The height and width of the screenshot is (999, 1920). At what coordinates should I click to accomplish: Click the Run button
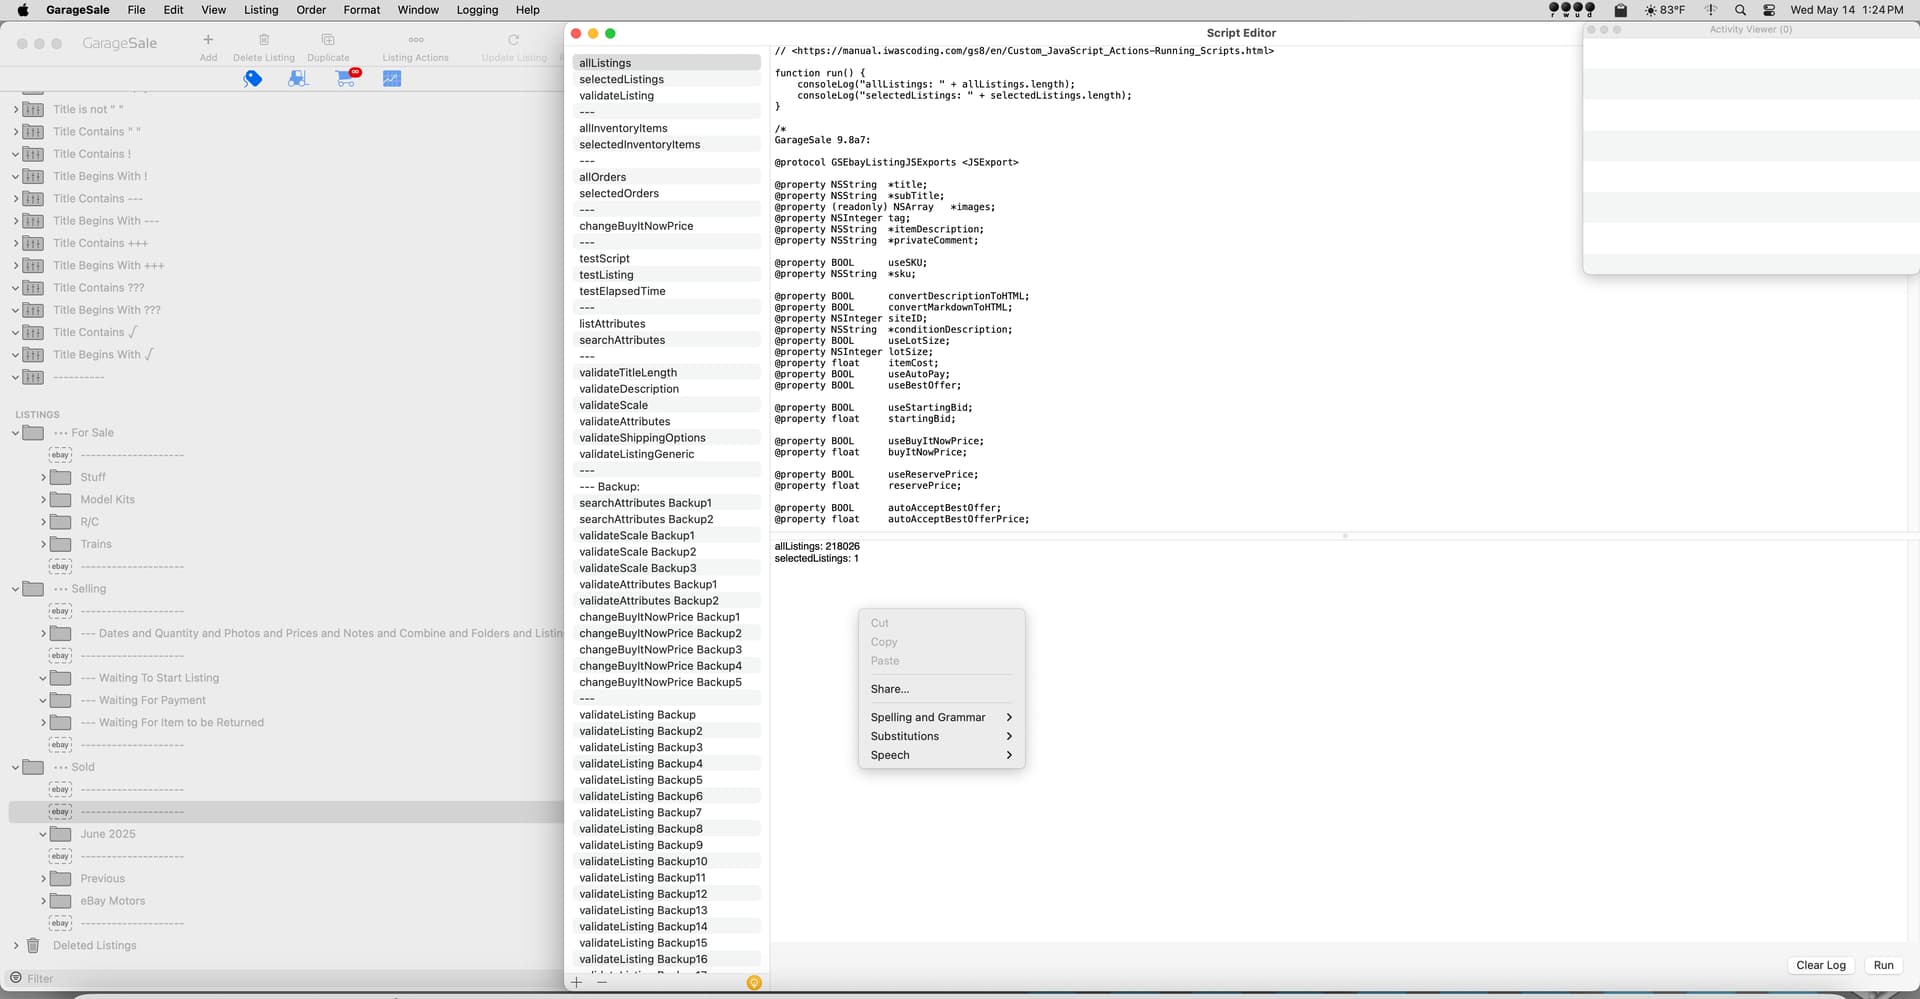(x=1883, y=965)
